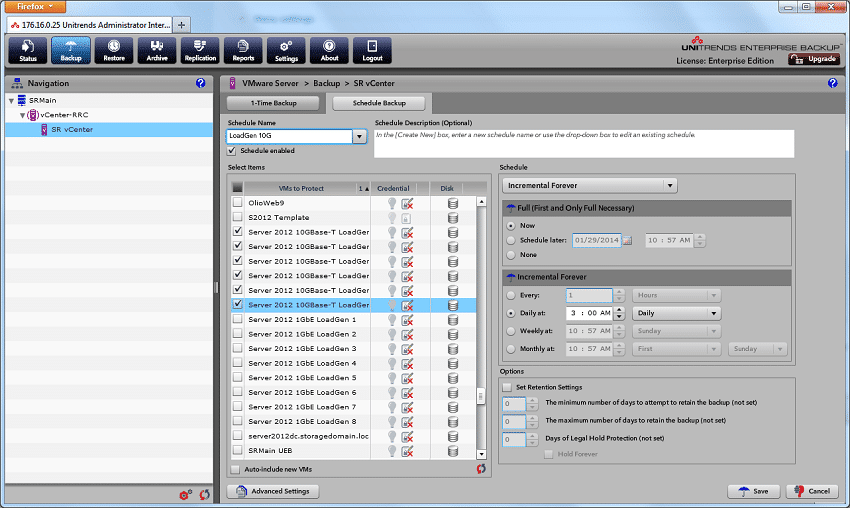The width and height of the screenshot is (850, 508).
Task: Click the Save button
Action: (x=754, y=491)
